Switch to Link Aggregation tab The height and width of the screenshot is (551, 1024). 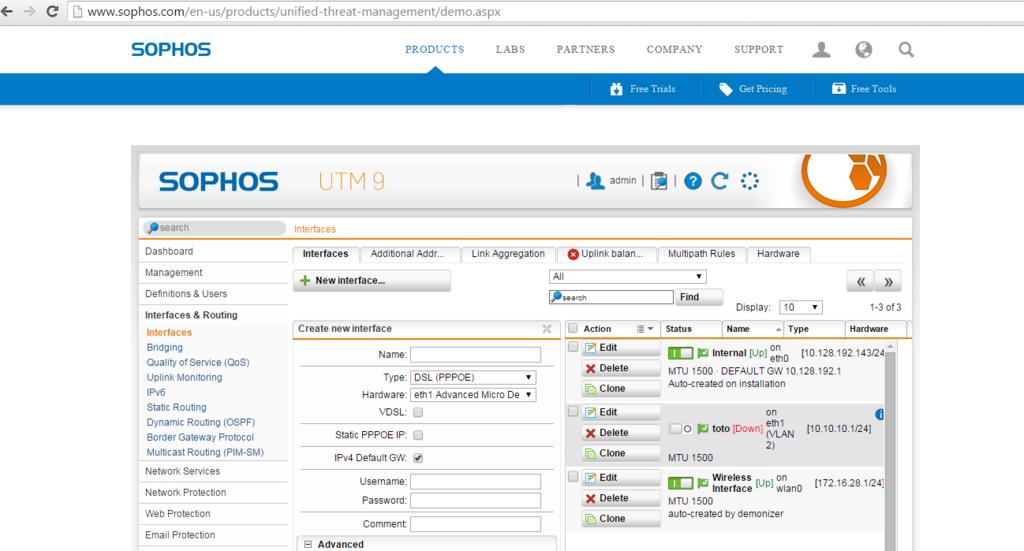[x=508, y=254]
